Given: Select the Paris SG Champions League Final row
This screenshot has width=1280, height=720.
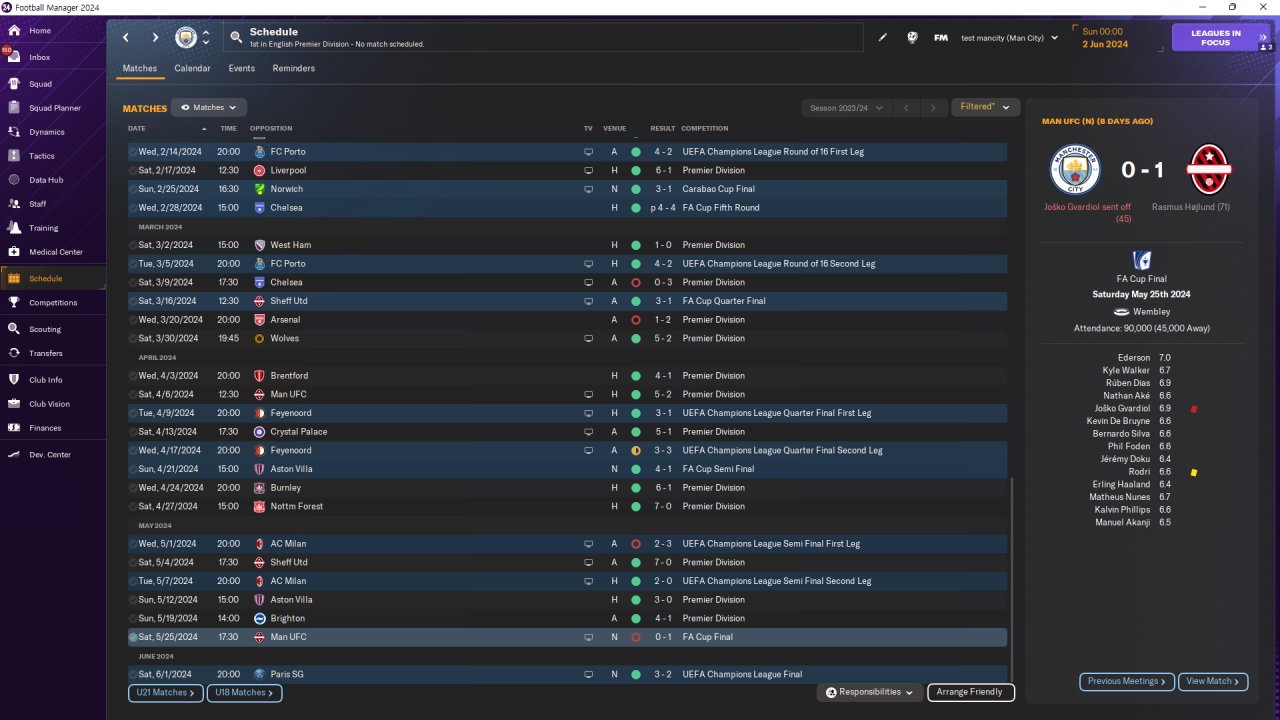Looking at the screenshot, I should [567, 674].
